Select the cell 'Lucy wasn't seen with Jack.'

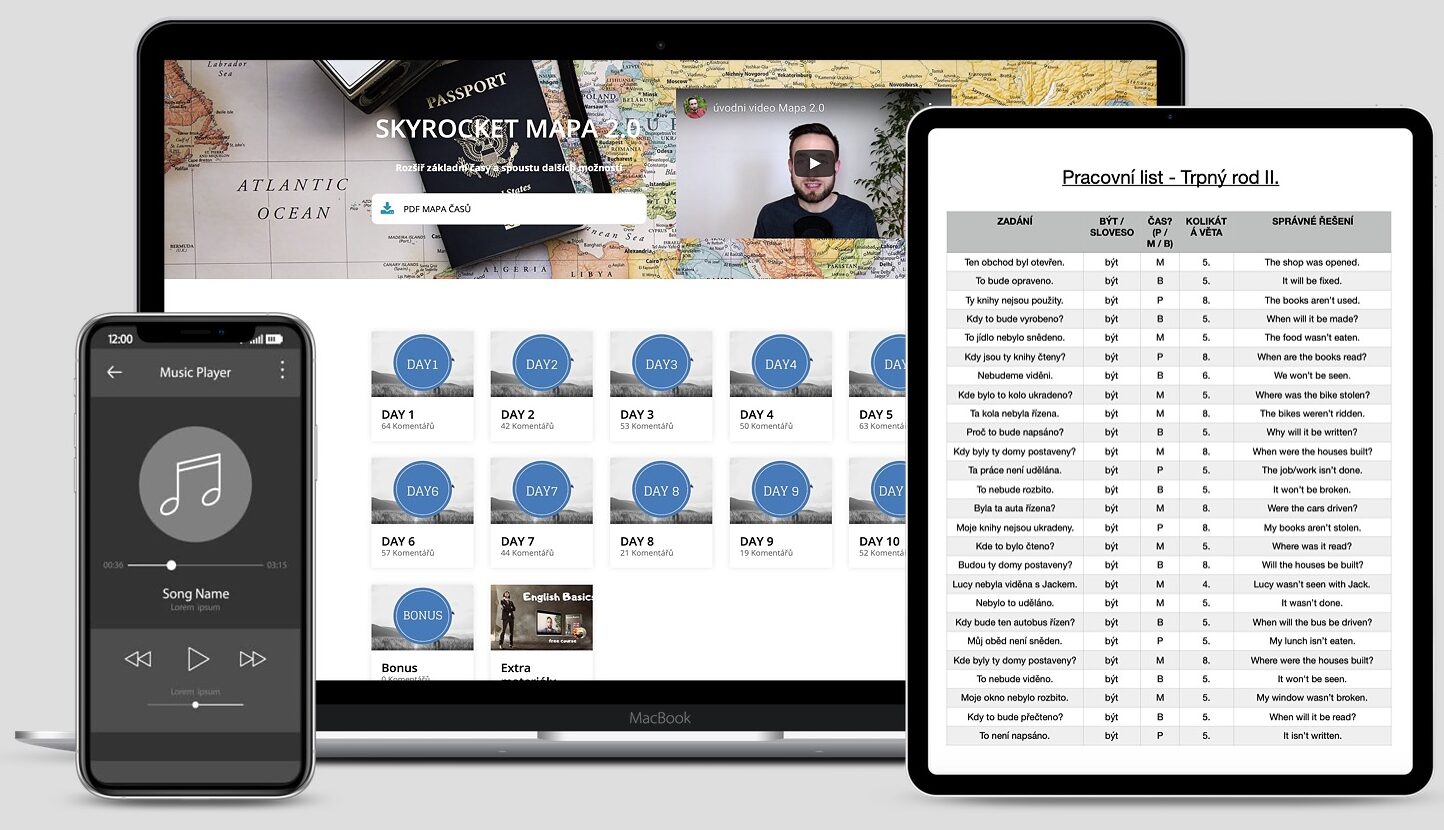[x=1312, y=584]
